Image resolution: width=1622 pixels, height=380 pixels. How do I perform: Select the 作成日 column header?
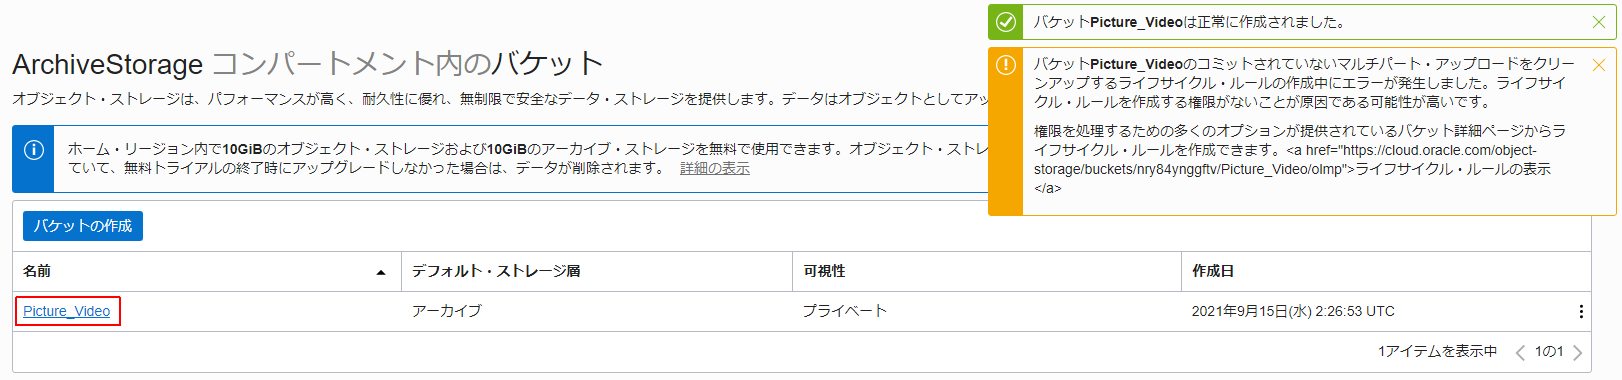point(1213,271)
